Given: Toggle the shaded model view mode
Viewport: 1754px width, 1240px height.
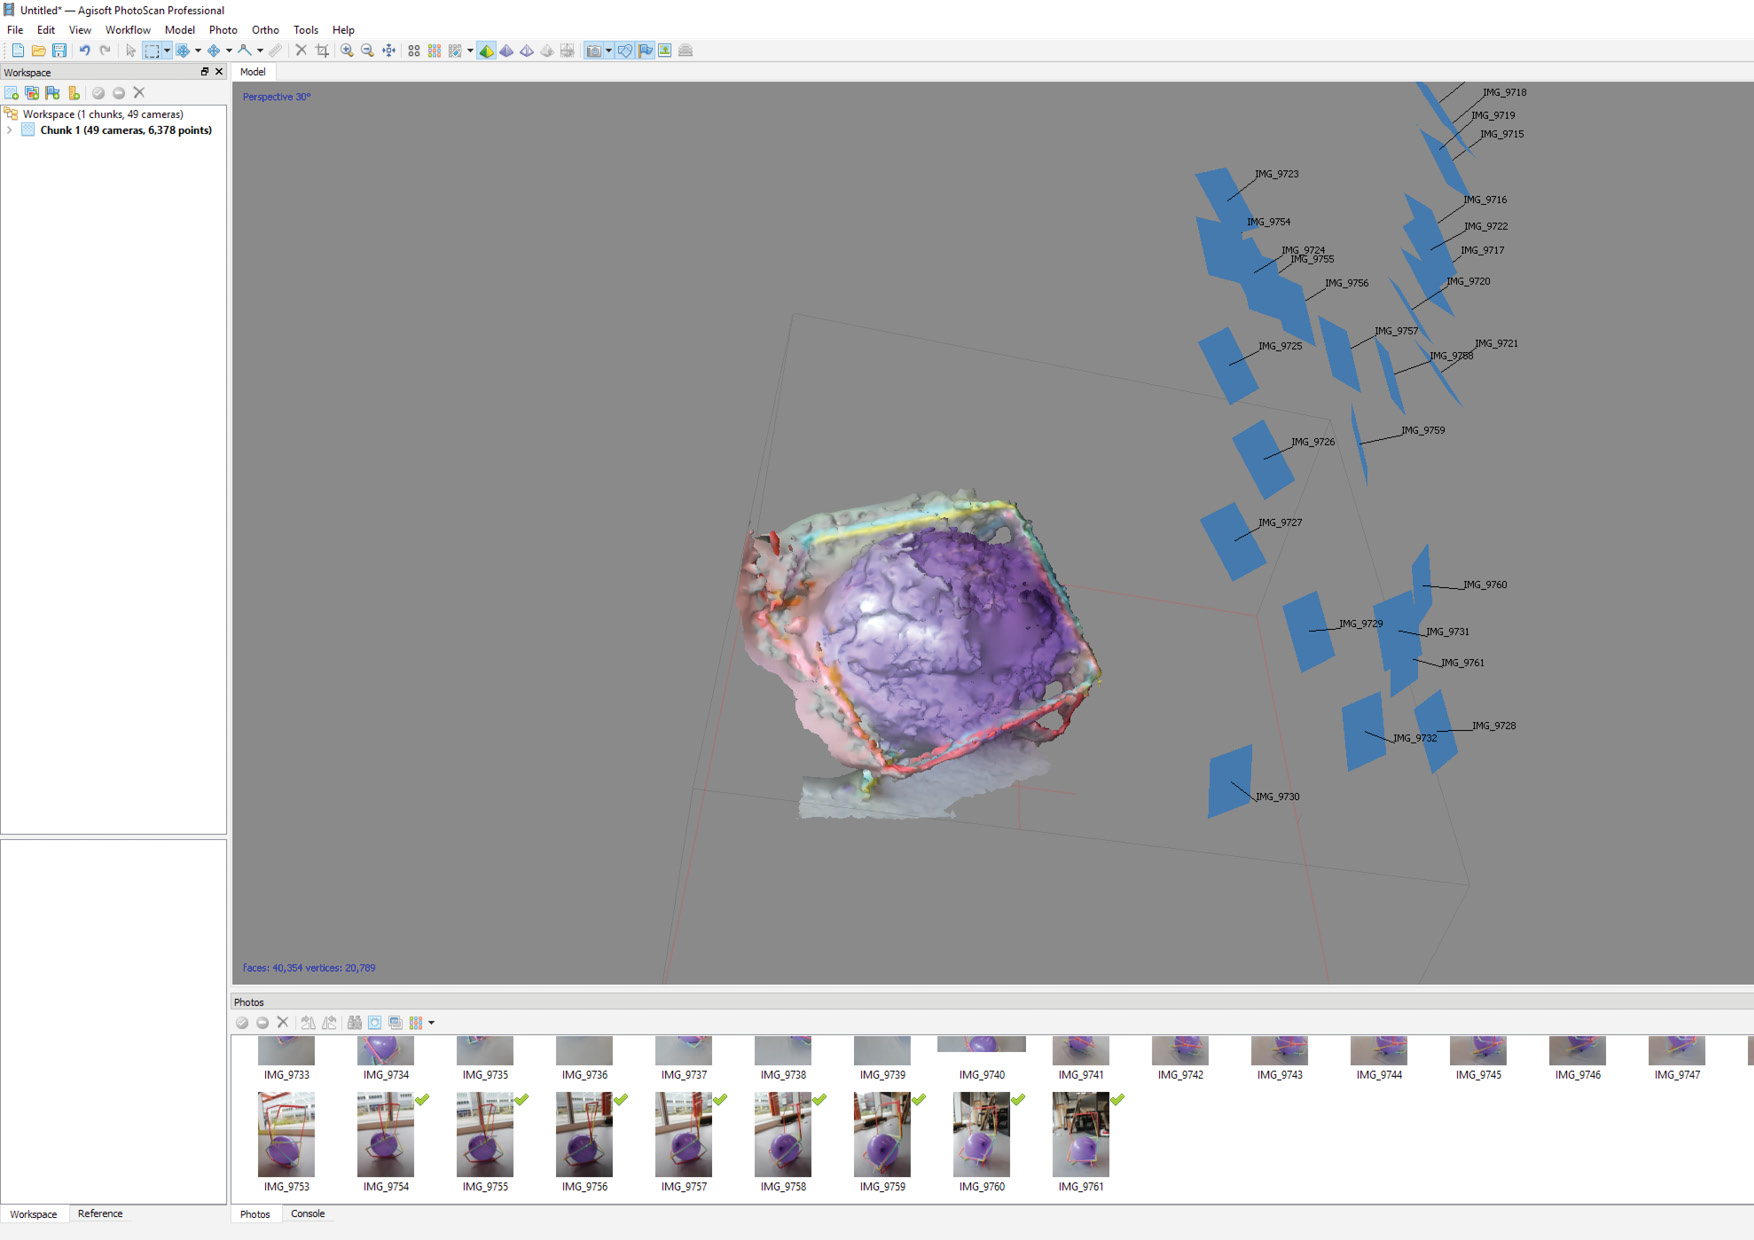Looking at the screenshot, I should point(486,51).
